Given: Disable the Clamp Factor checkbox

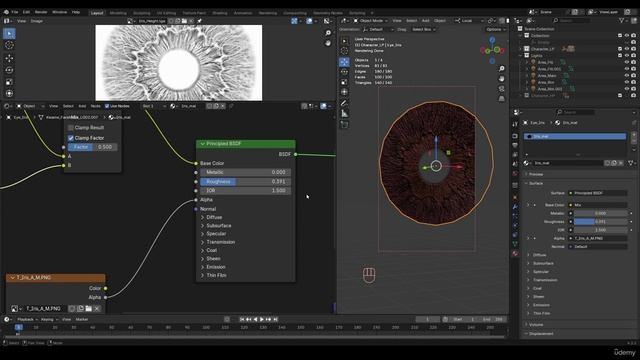Looking at the screenshot, I should point(71,138).
